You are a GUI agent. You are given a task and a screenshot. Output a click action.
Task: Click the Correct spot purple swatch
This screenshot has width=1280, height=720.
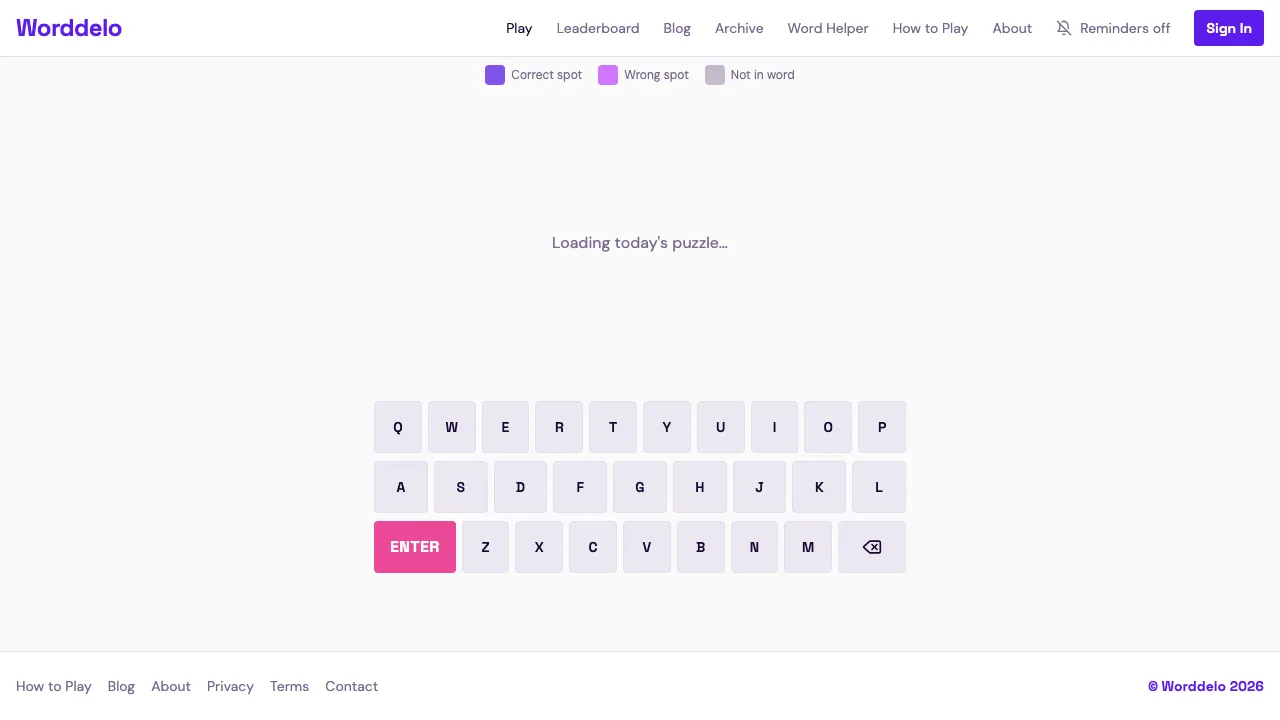coord(495,75)
